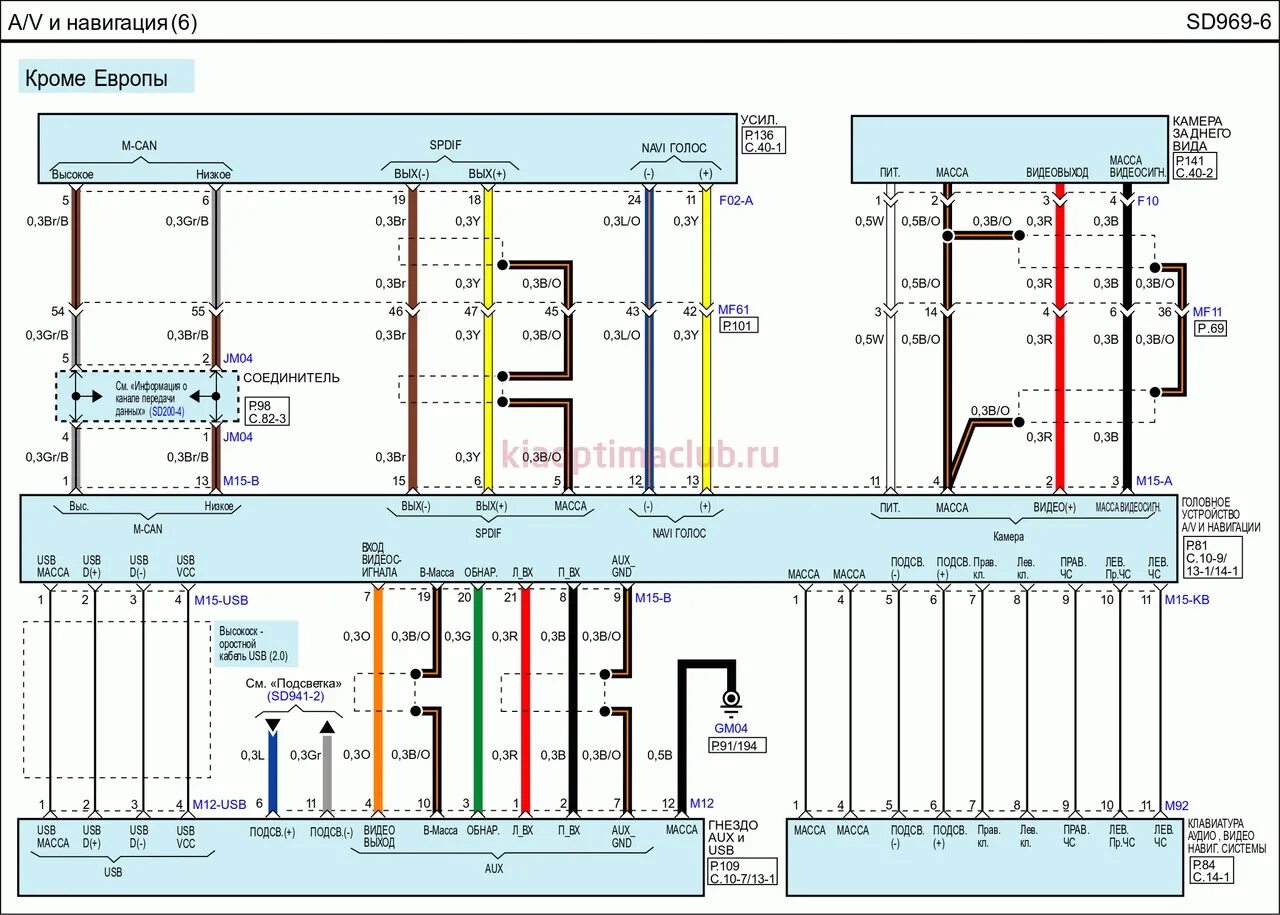Click the wire label 0,3Gr
Viewport: 1280px width, 915px height.
[305, 755]
